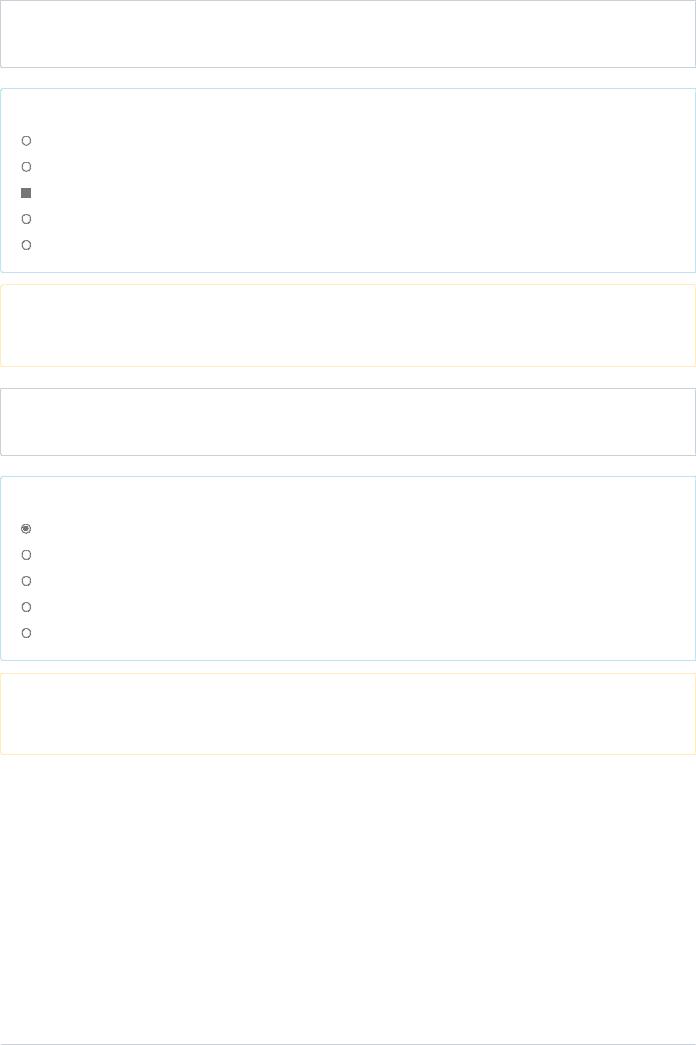Image resolution: width=696 pixels, height=1045 pixels.
Task: Click the upper yellow-bordered feedback box
Action: (348, 325)
